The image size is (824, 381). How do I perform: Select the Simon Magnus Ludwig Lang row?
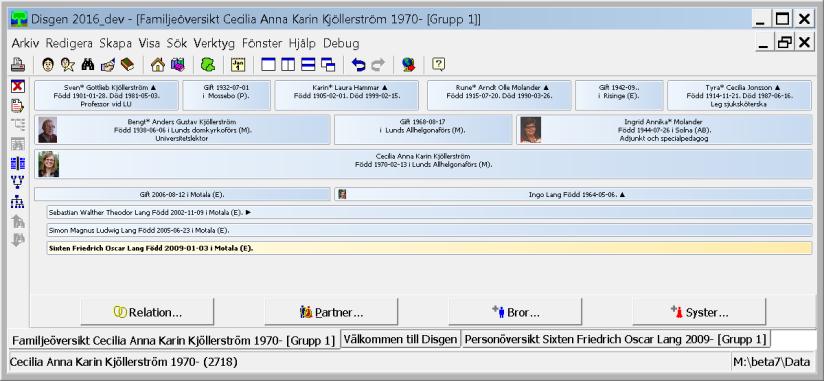pos(429,230)
